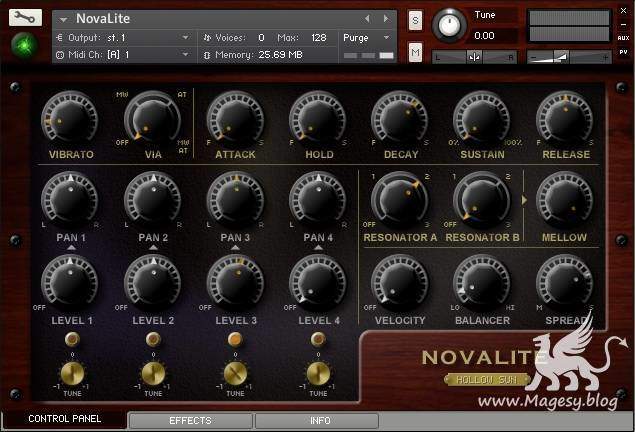This screenshot has width=635, height=432.
Task: Click the PAN 2 knob
Action: point(152,200)
